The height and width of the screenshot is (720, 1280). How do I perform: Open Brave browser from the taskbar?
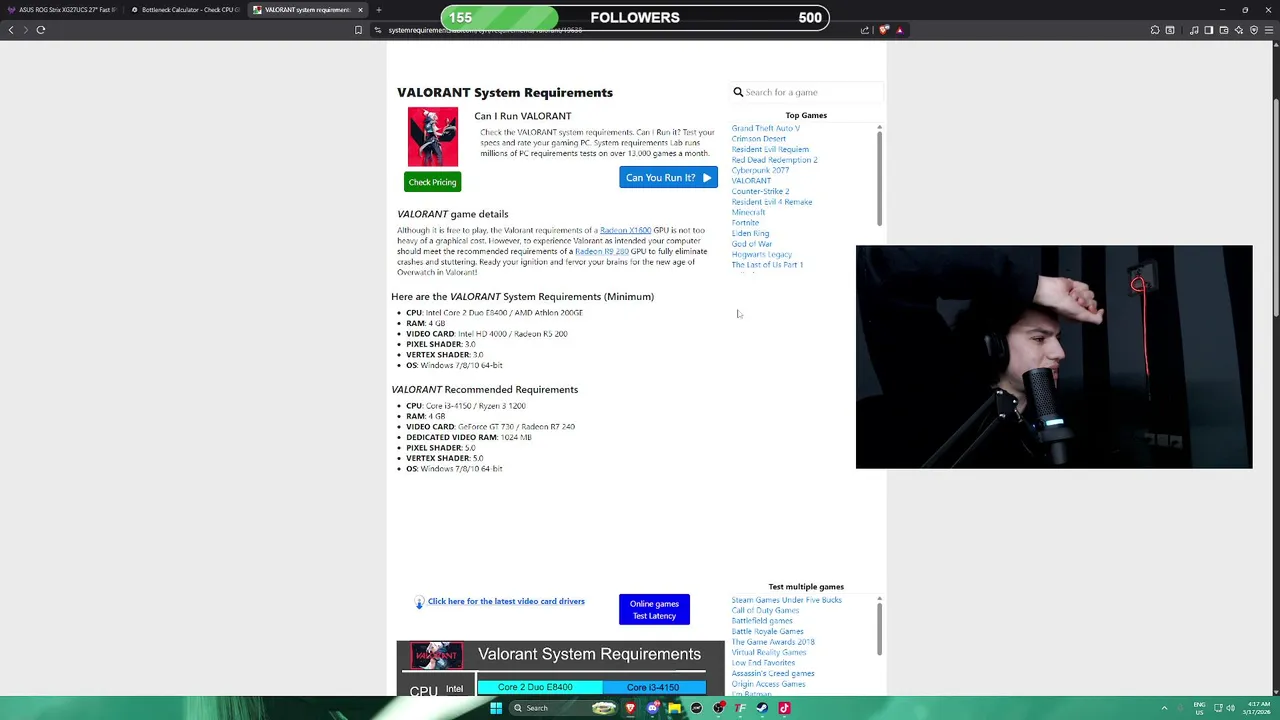click(x=630, y=708)
